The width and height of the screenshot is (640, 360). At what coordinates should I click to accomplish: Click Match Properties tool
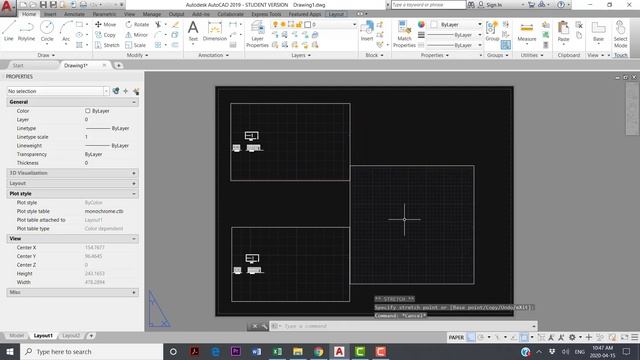point(404,34)
